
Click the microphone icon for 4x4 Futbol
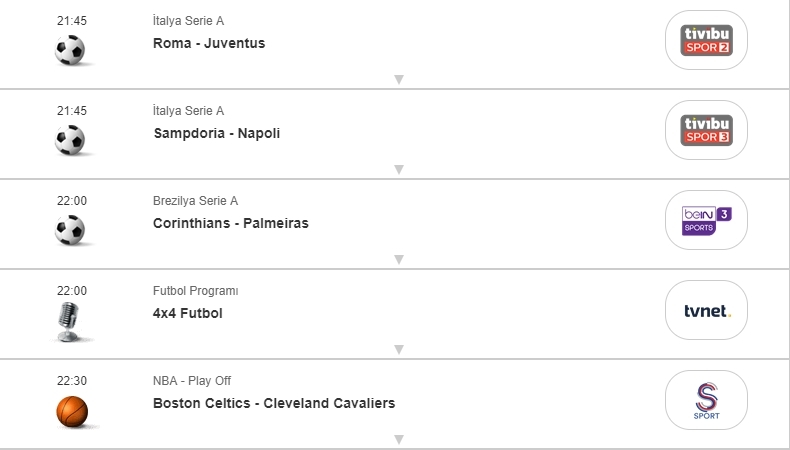70,321
